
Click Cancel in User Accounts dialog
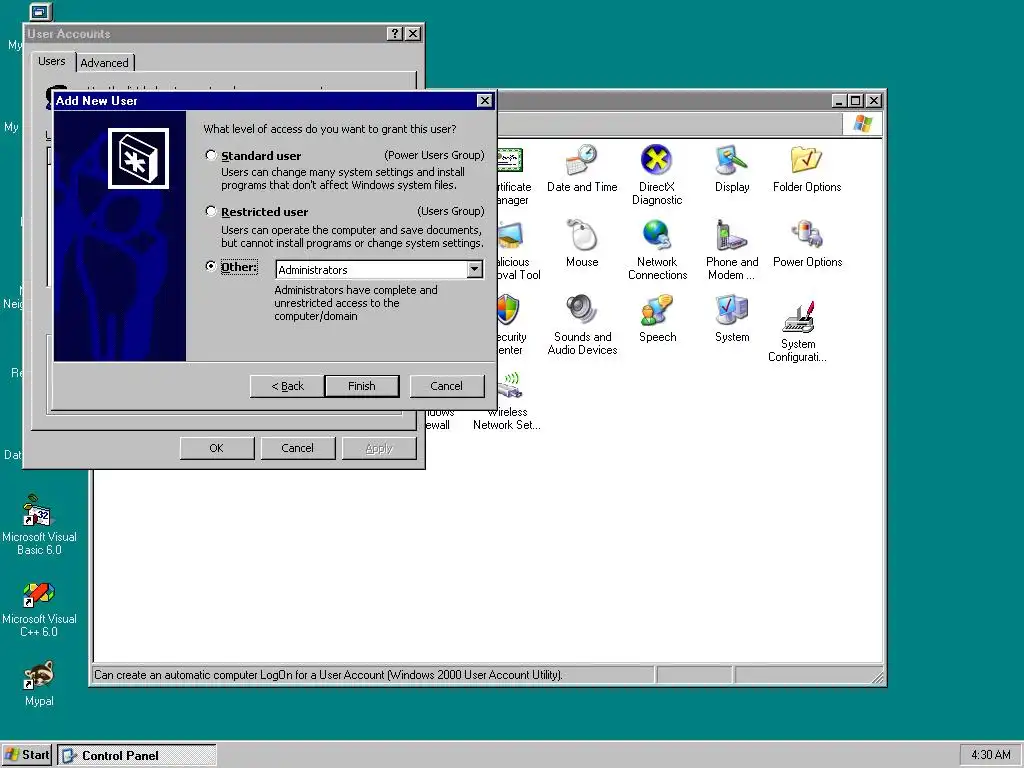(298, 448)
